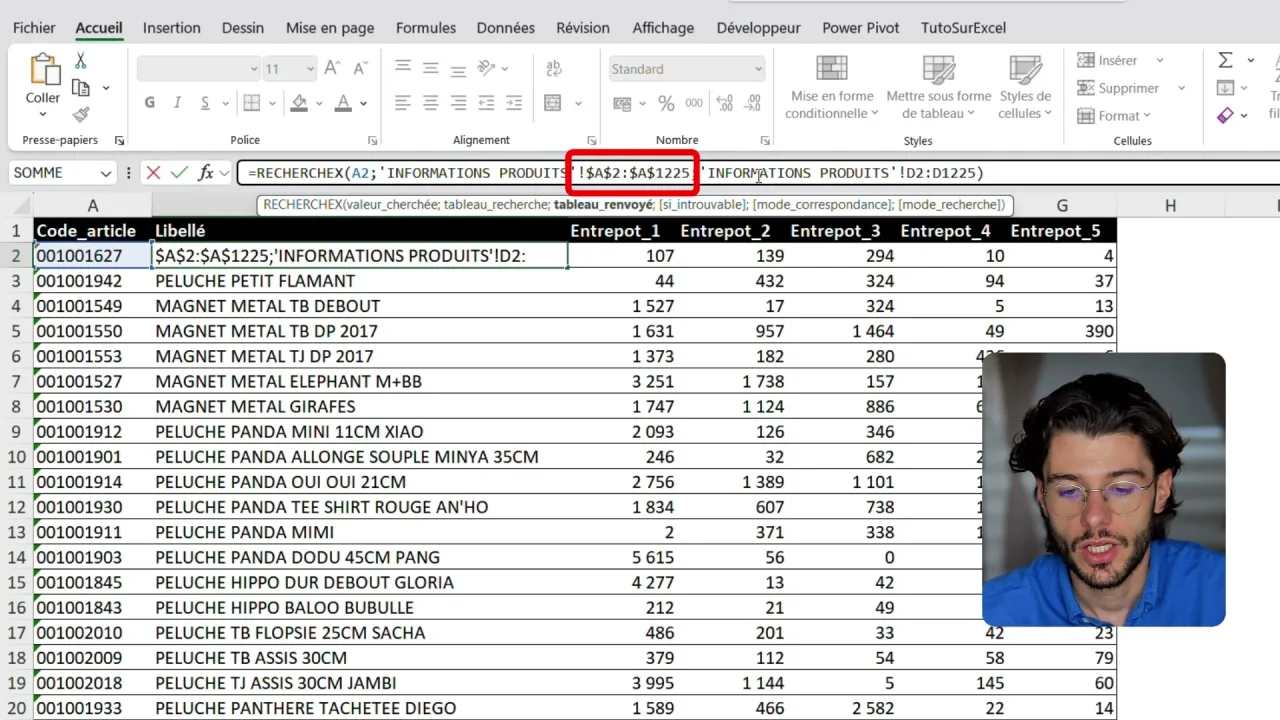Open the TutoSurExcel tab
1280x720 pixels.
[963, 28]
